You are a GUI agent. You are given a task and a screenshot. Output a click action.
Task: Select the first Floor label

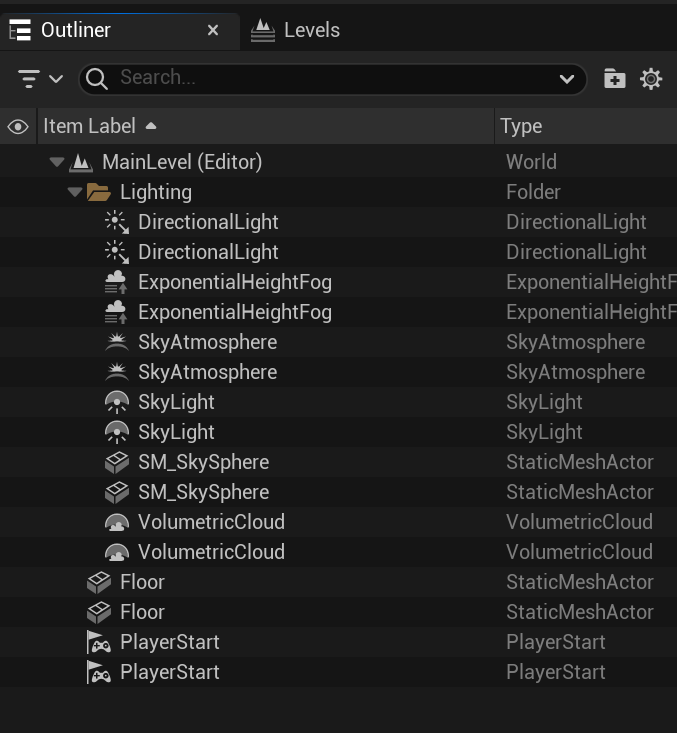click(142, 582)
